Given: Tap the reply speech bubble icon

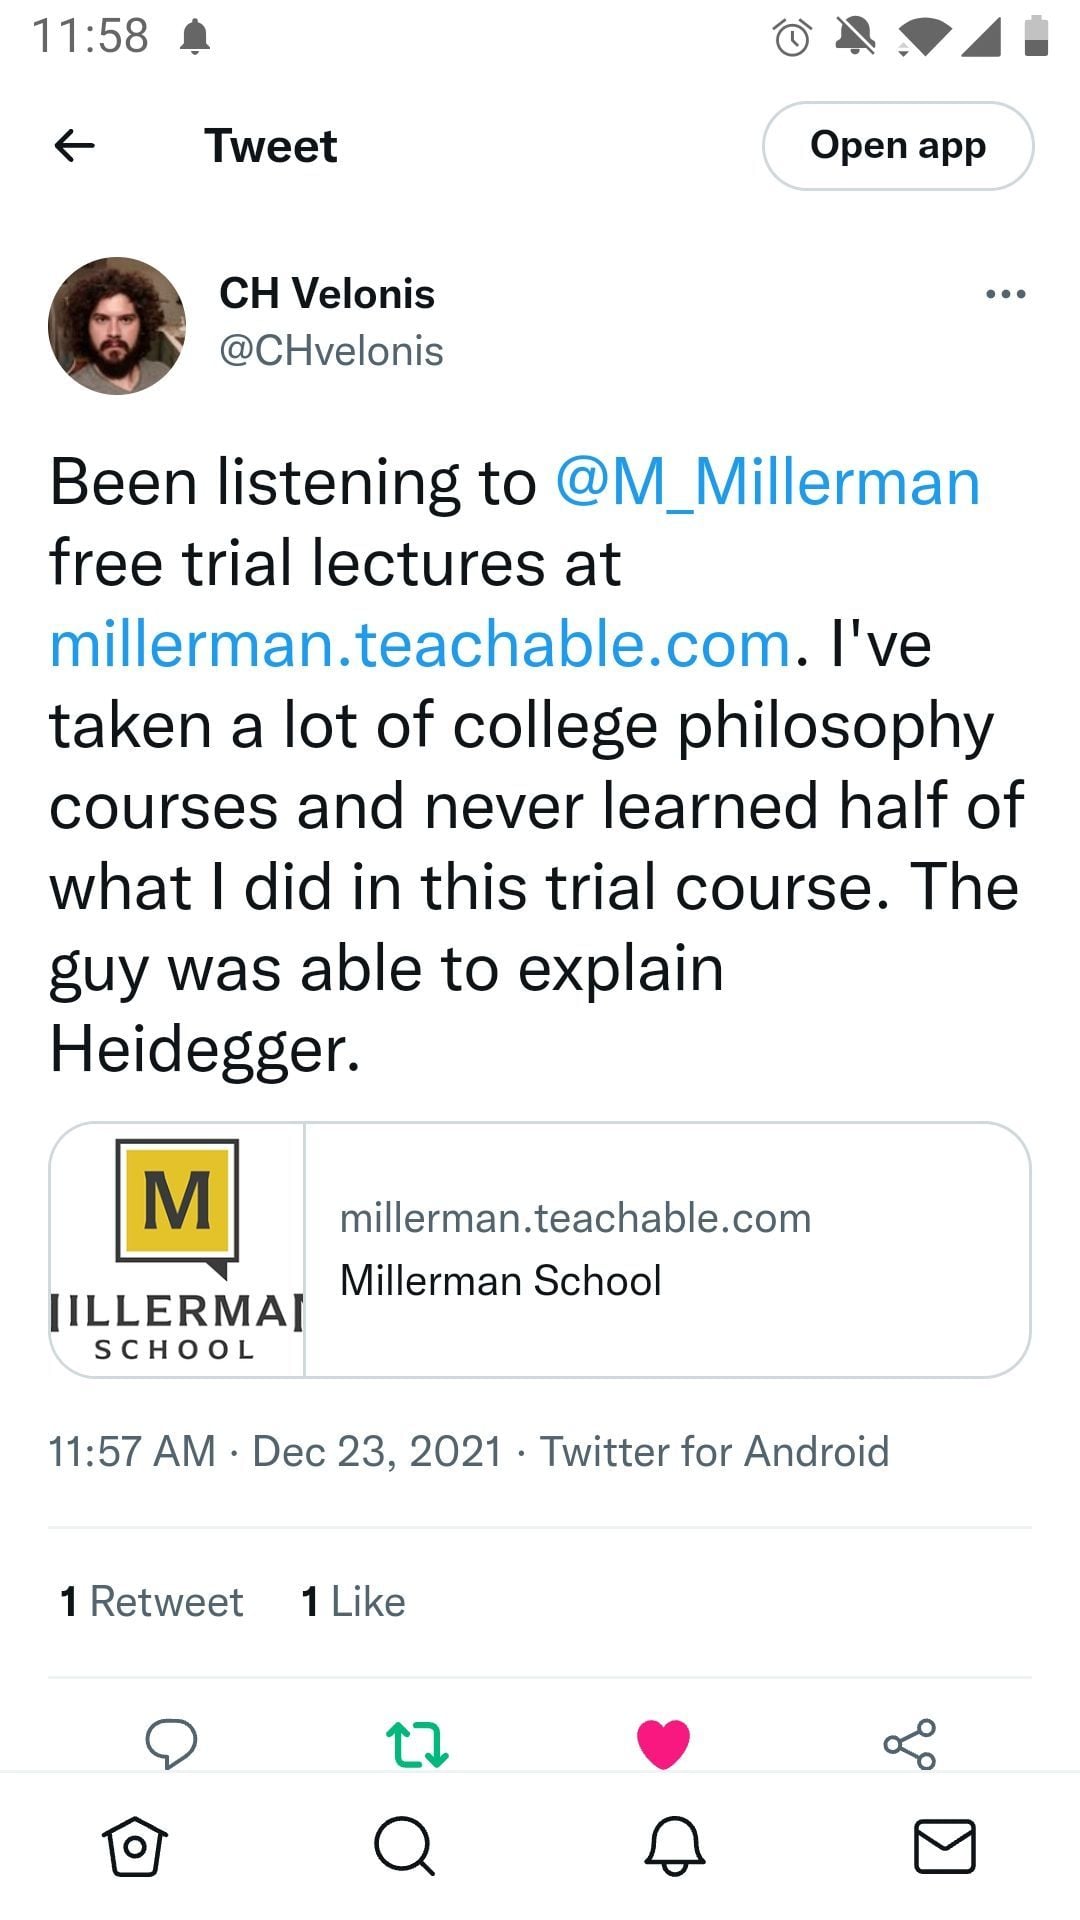Looking at the screenshot, I should coord(171,1744).
